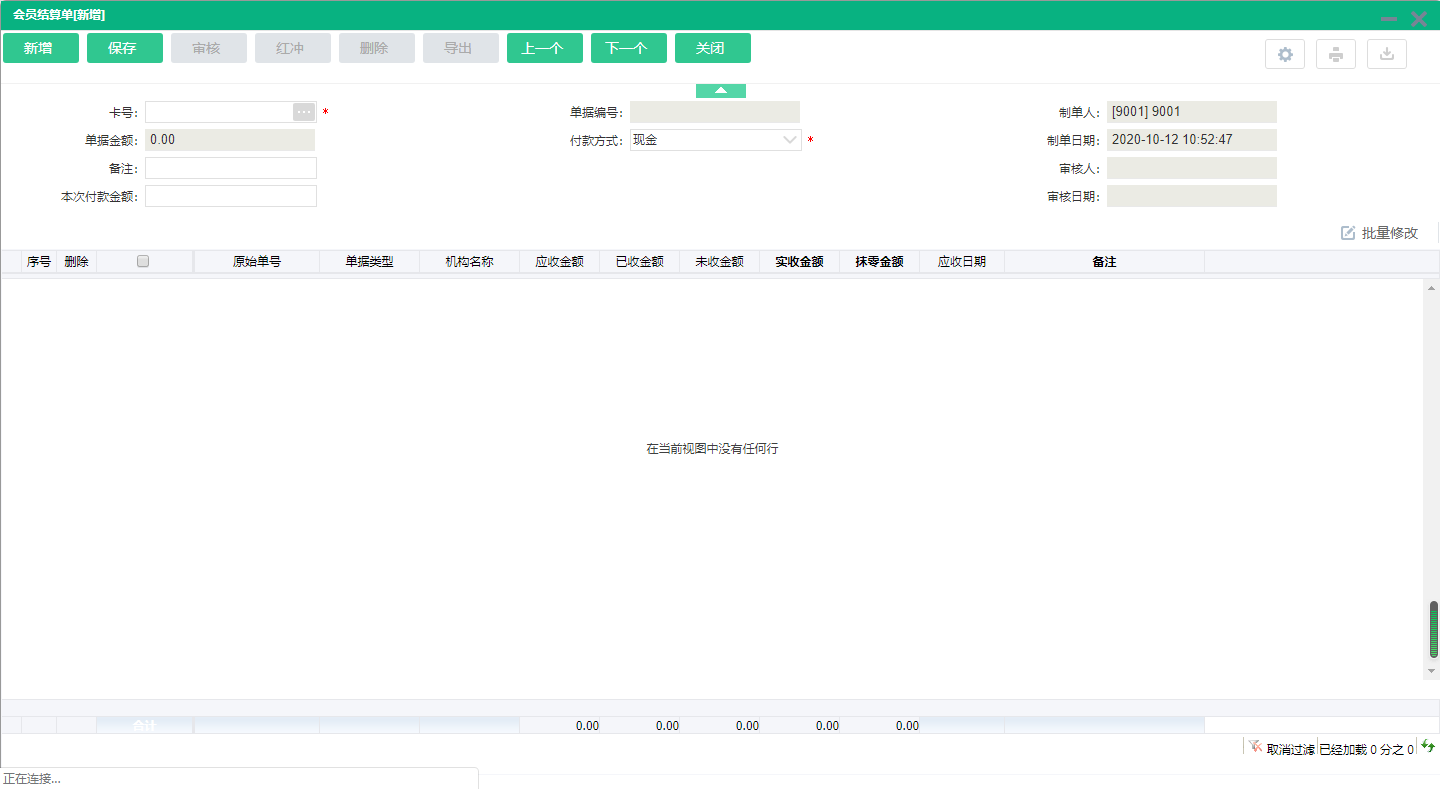Viewport: 1440px width, 789px height.
Task: Click the green 关闭 button
Action: pos(713,48)
